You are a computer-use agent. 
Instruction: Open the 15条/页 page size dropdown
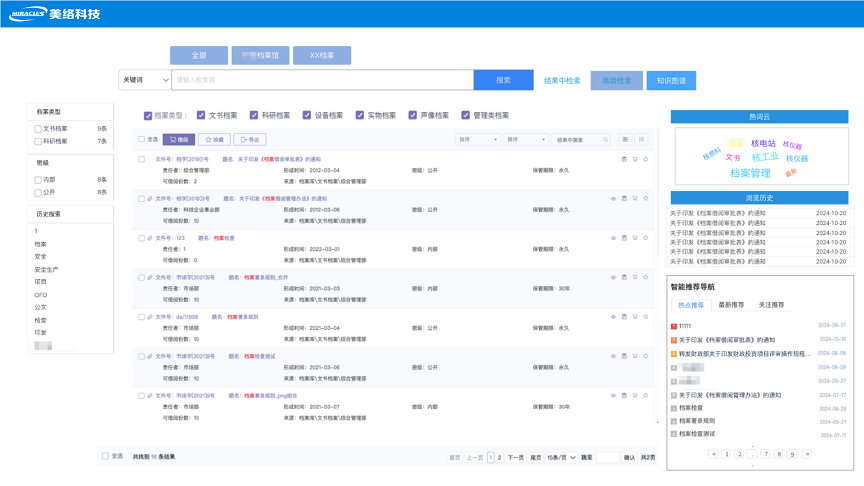(x=561, y=457)
